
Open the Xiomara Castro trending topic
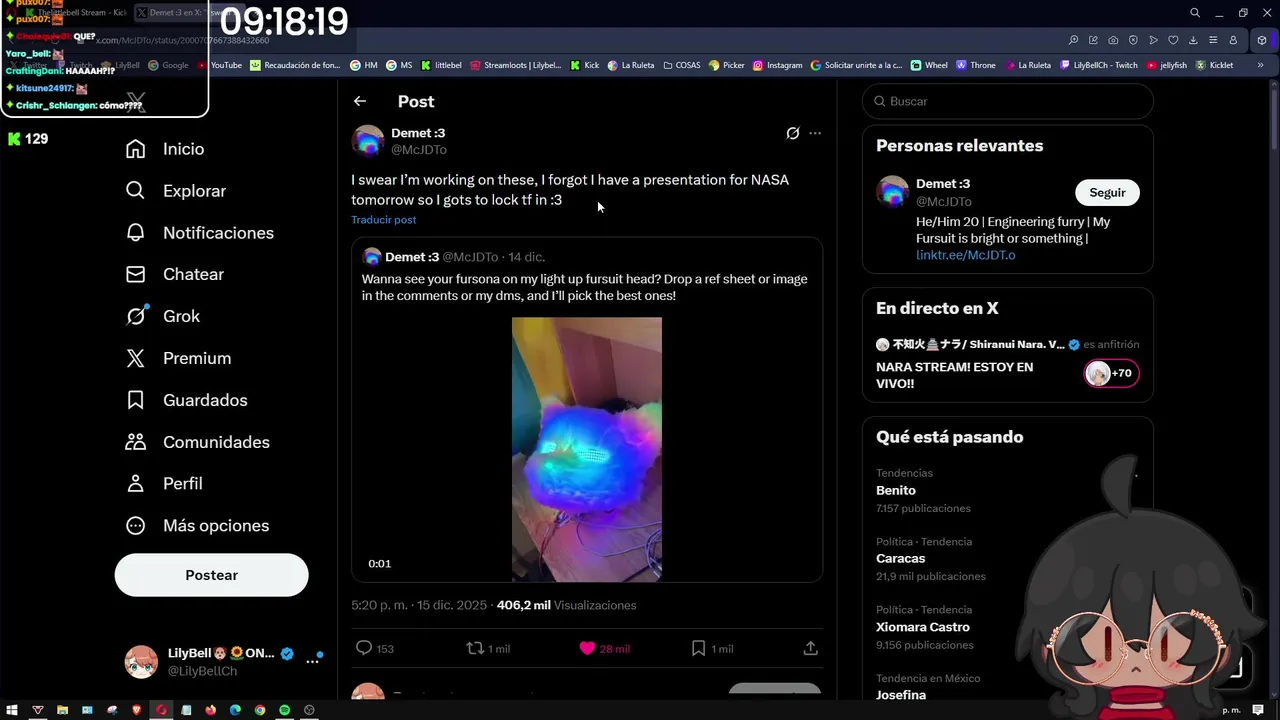pos(922,627)
